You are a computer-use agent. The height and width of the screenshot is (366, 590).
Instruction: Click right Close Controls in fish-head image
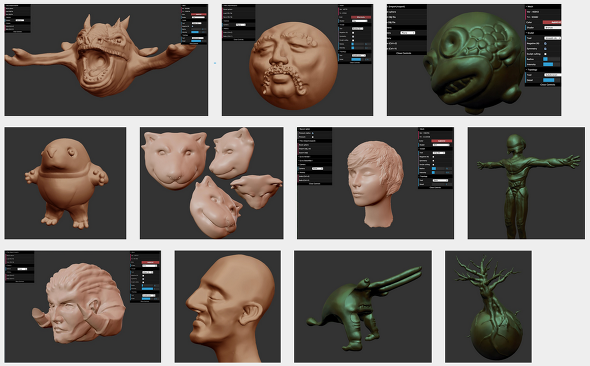(x=547, y=85)
